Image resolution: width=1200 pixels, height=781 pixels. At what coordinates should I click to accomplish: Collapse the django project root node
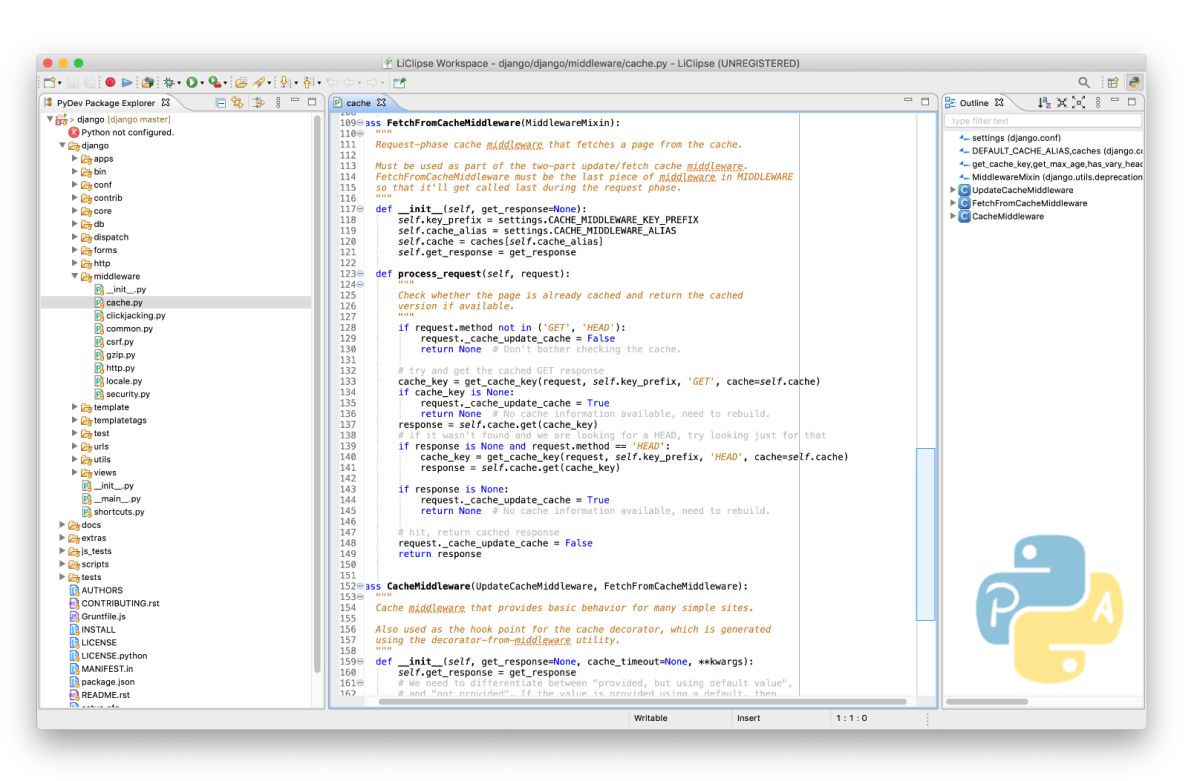click(50, 119)
